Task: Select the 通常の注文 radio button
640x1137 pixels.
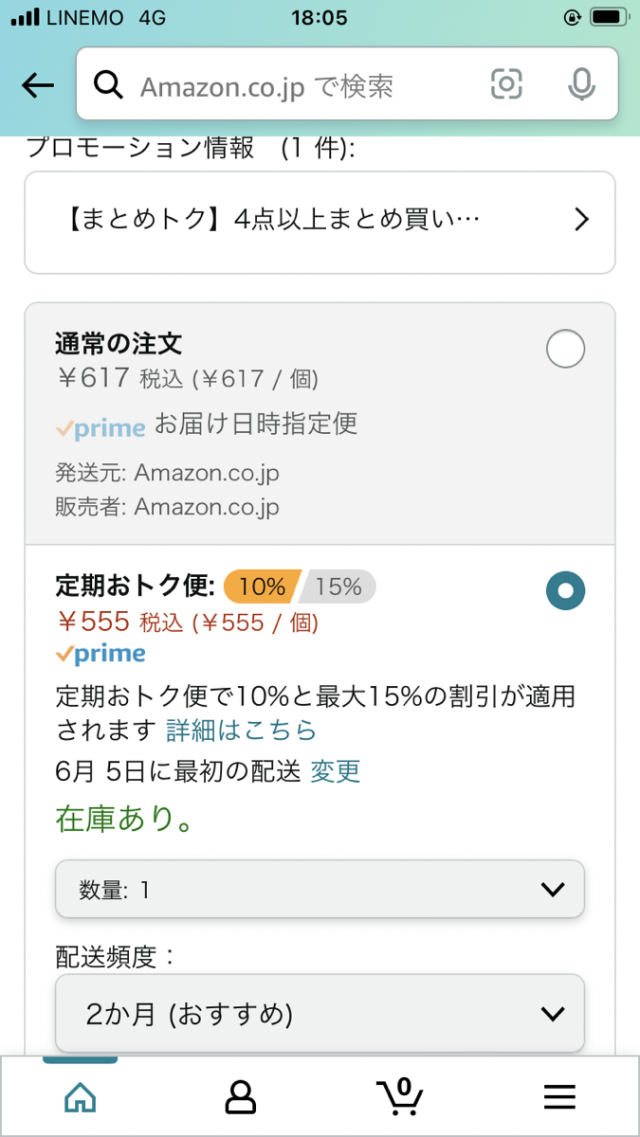Action: (x=566, y=350)
